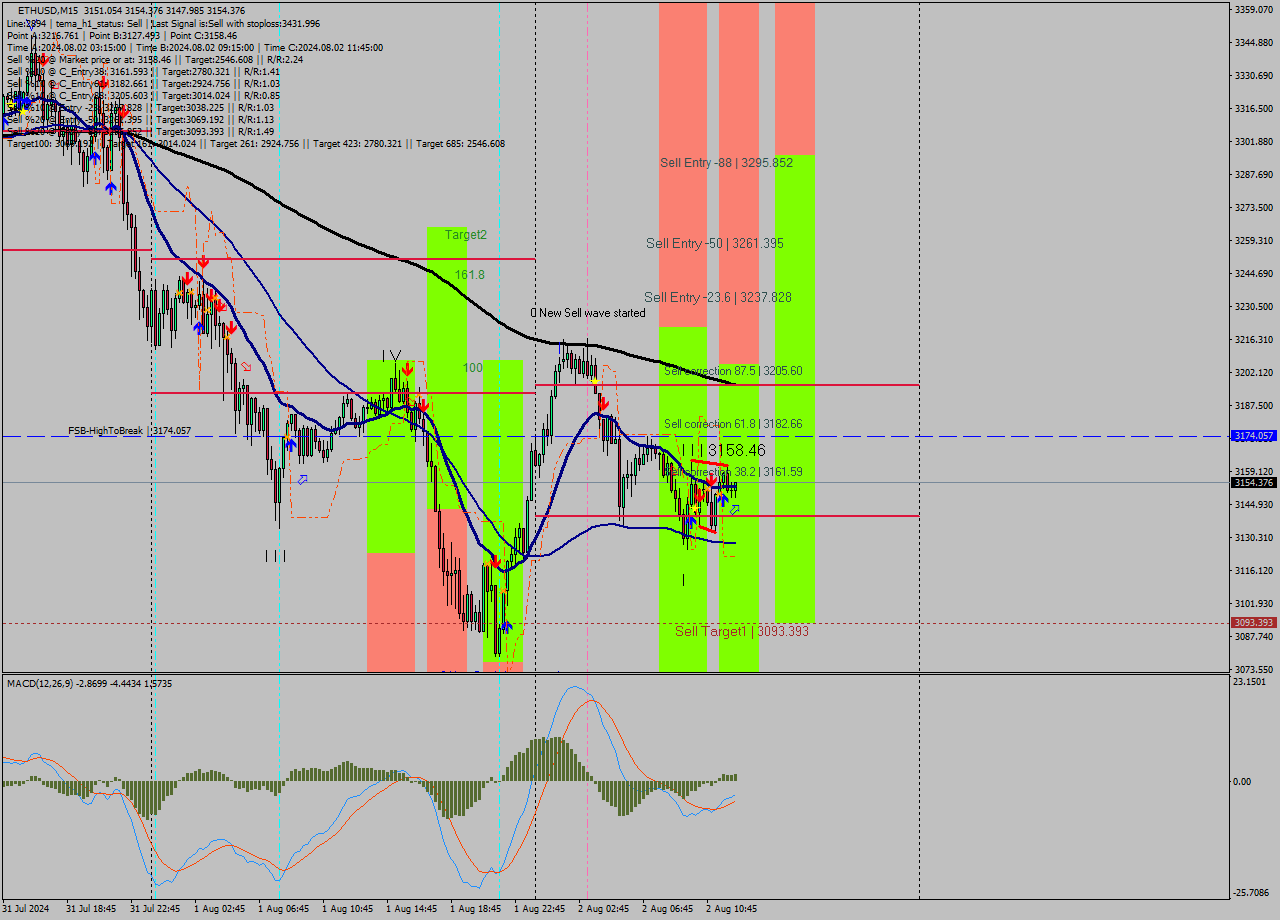Click the '1 Aug 22:45' time axis label

(539, 909)
